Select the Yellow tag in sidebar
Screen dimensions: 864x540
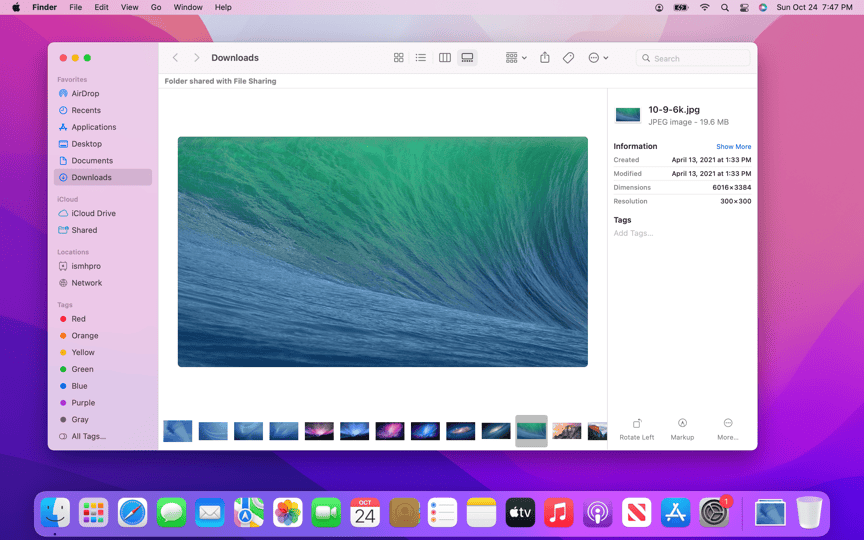103,353
